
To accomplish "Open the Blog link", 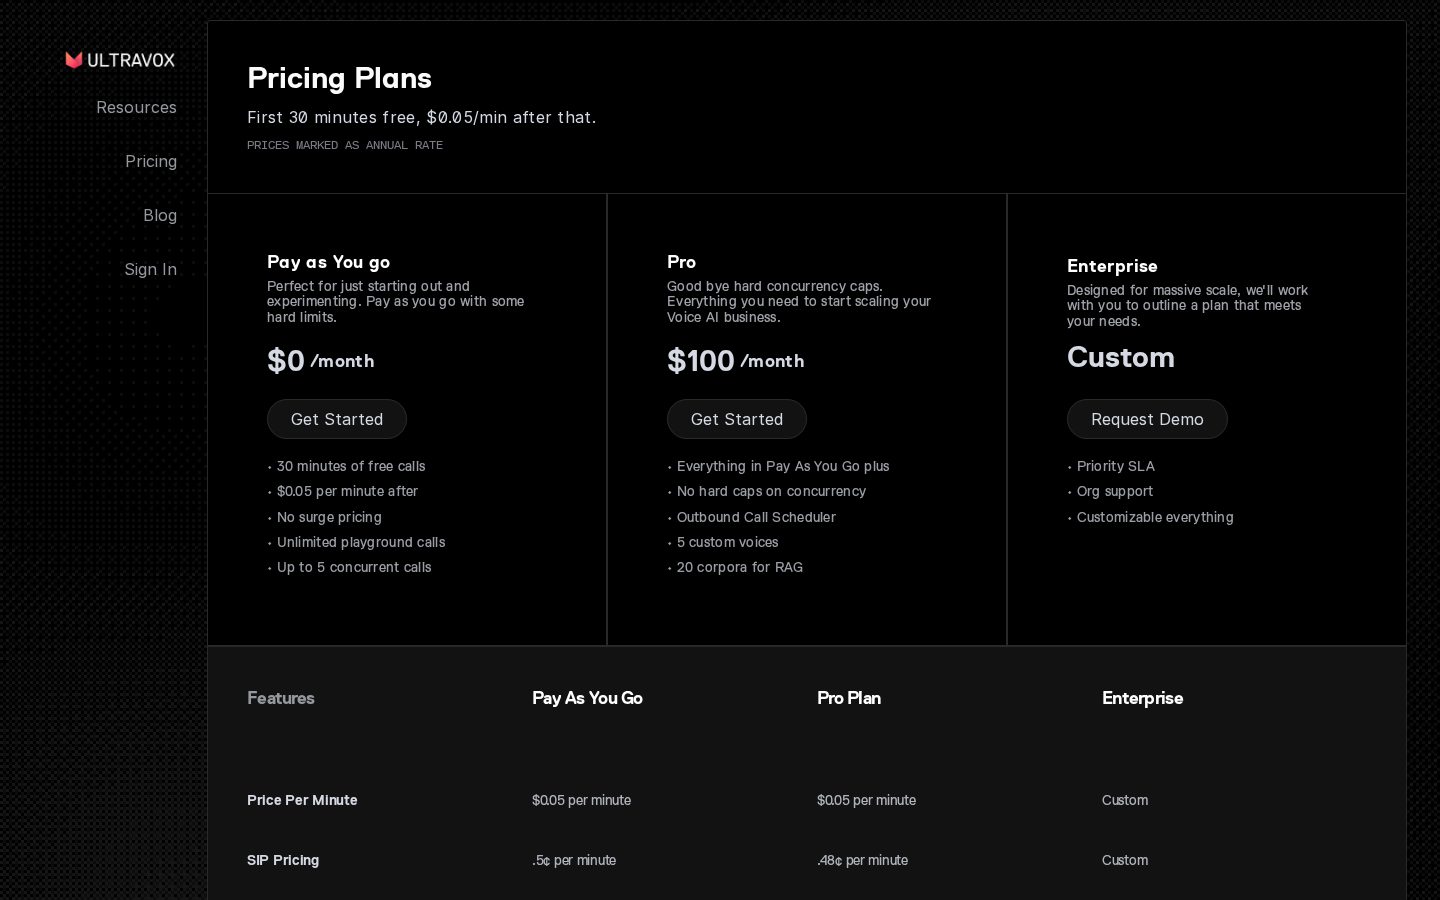I will tap(160, 215).
